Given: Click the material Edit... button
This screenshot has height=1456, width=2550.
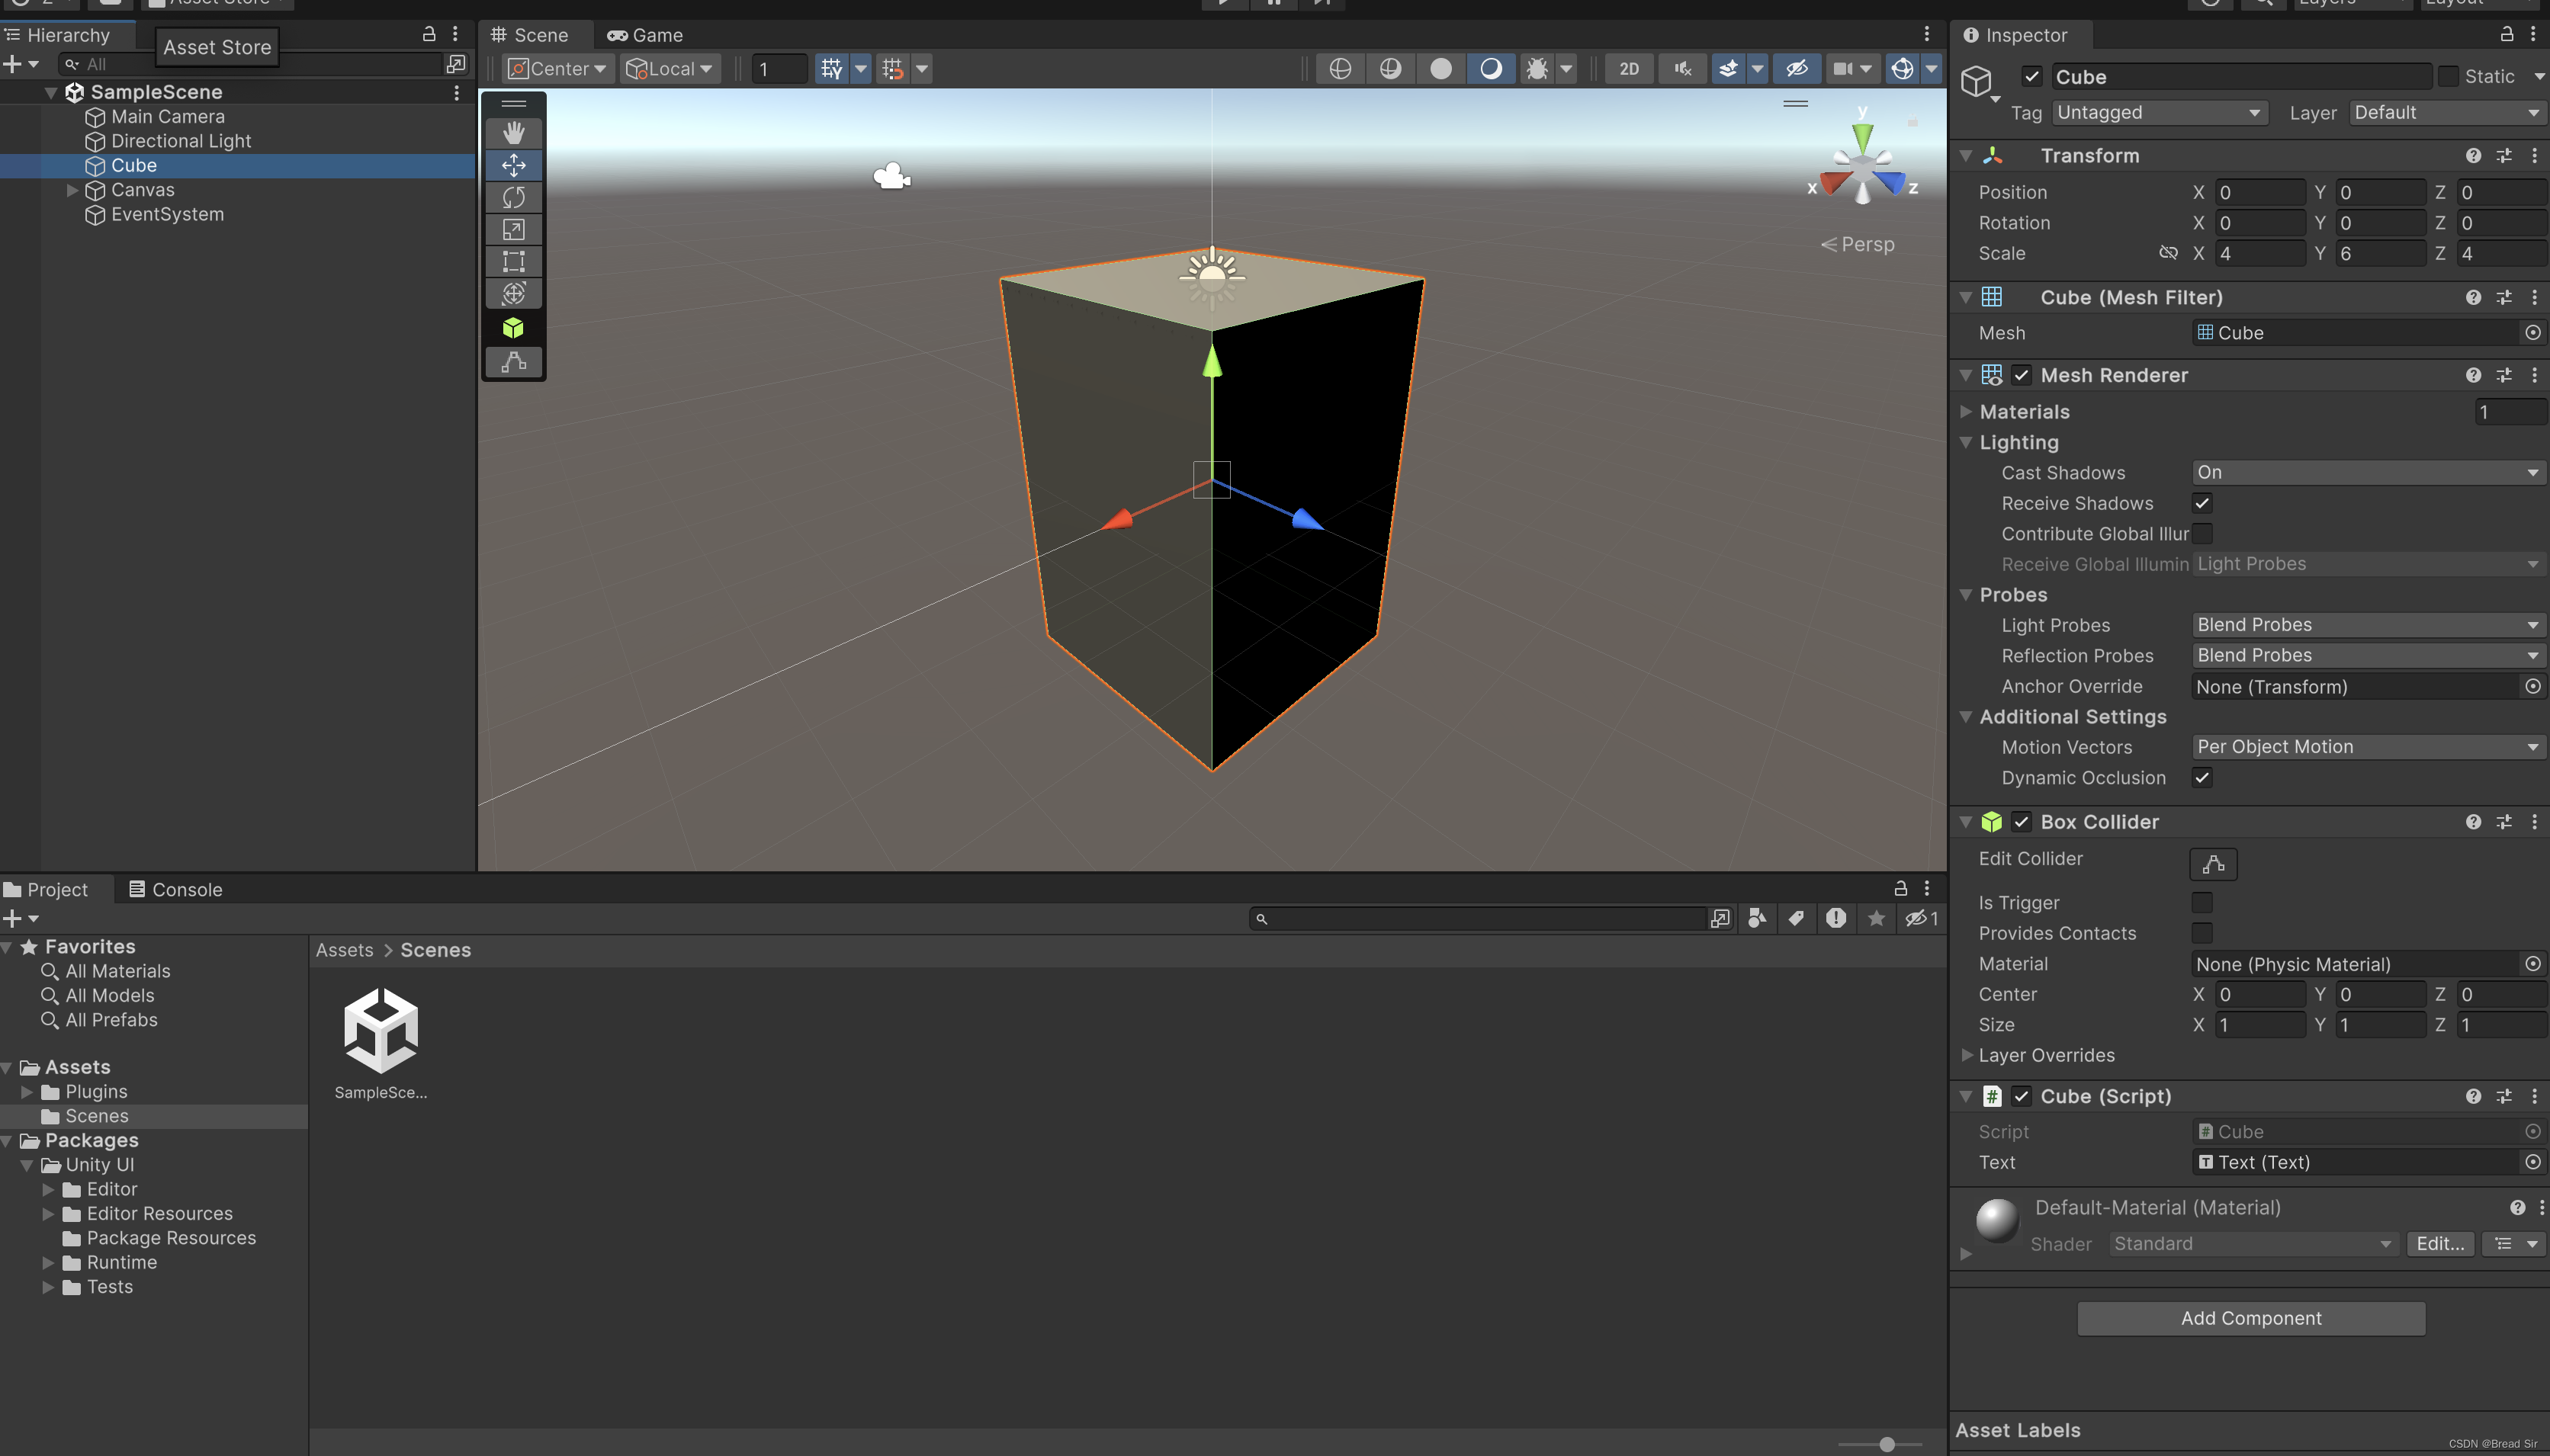Looking at the screenshot, I should 2440,1243.
